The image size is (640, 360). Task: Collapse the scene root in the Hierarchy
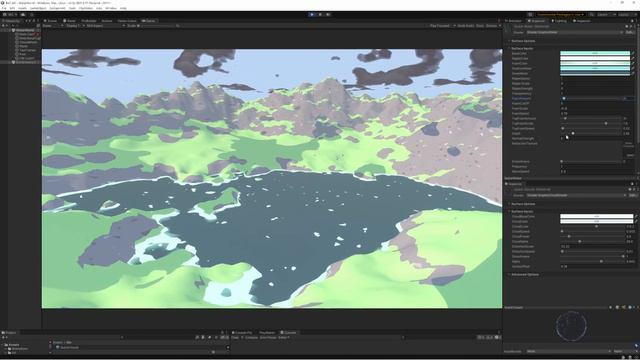10,30
